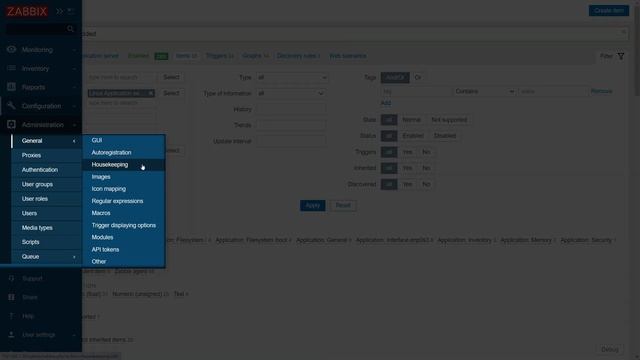Viewport: 640px width, 360px height.
Task: Set Status filter to Disabled
Action: click(444, 136)
